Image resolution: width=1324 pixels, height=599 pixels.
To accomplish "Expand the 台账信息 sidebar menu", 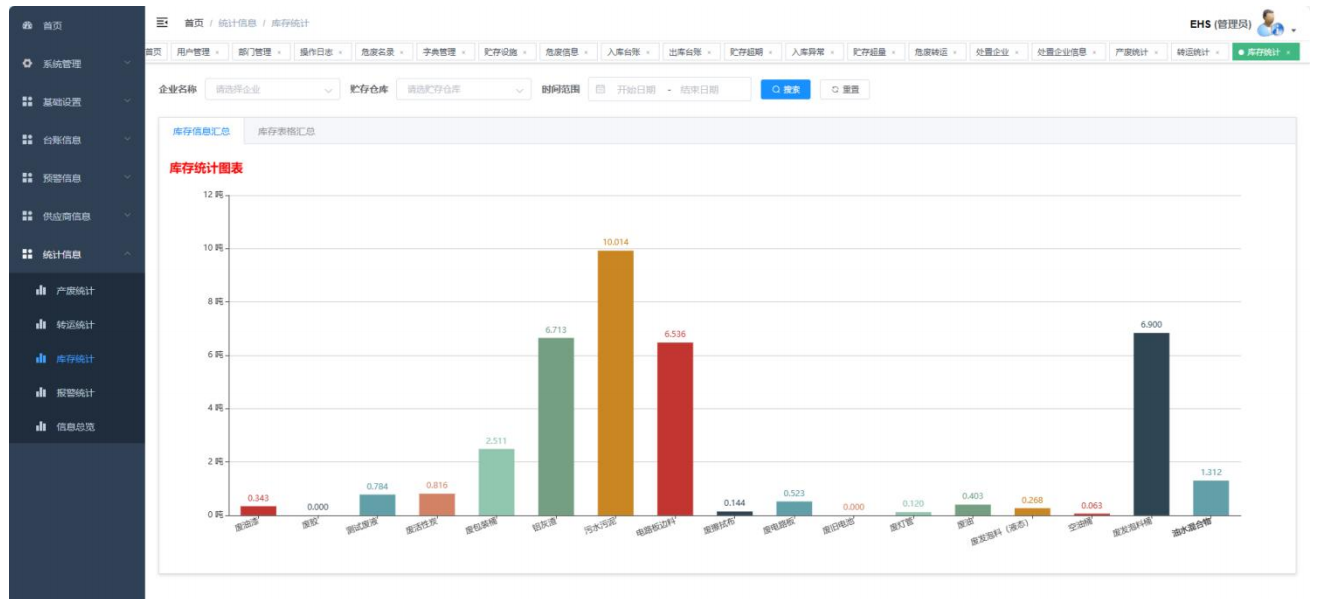I will coord(77,140).
